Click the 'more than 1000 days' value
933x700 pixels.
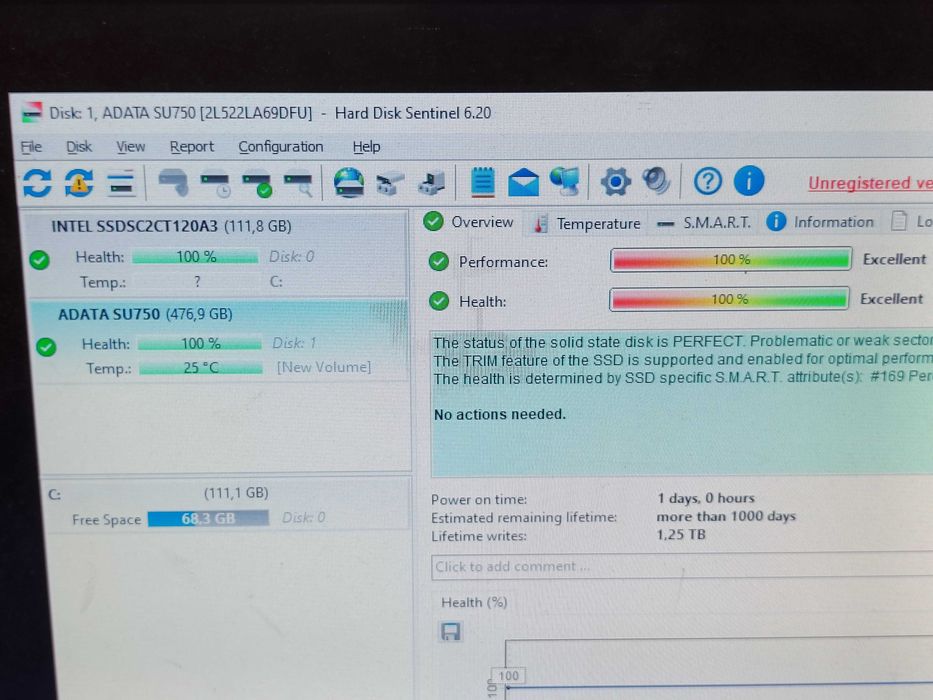726,516
